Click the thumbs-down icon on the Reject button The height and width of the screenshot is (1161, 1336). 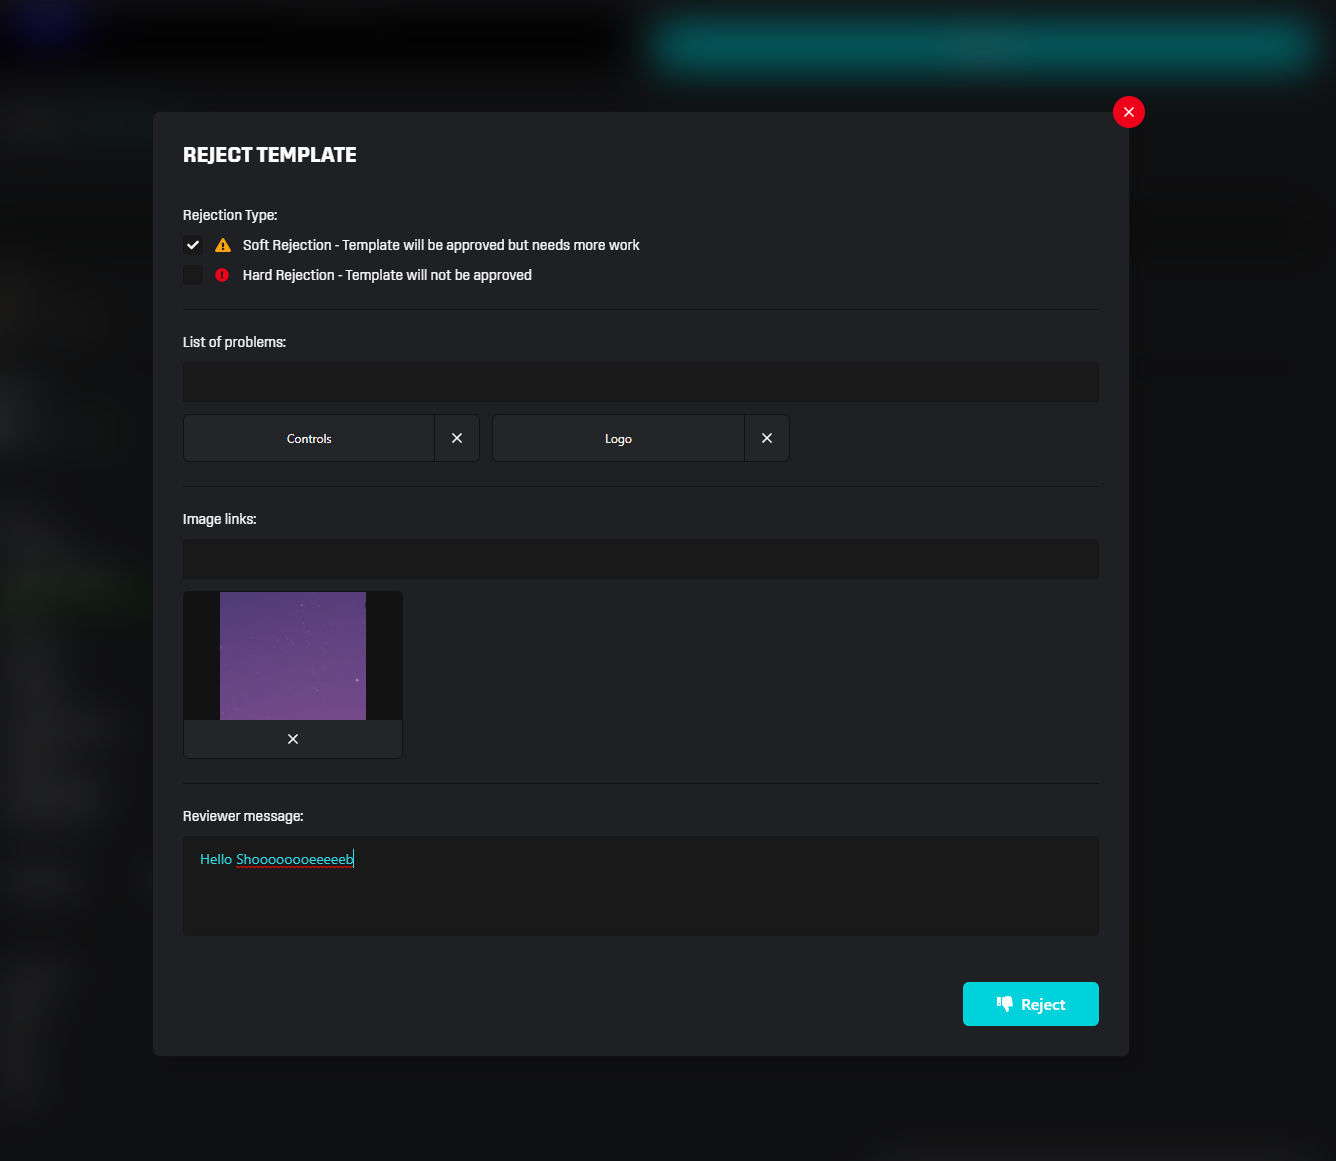point(1006,1003)
